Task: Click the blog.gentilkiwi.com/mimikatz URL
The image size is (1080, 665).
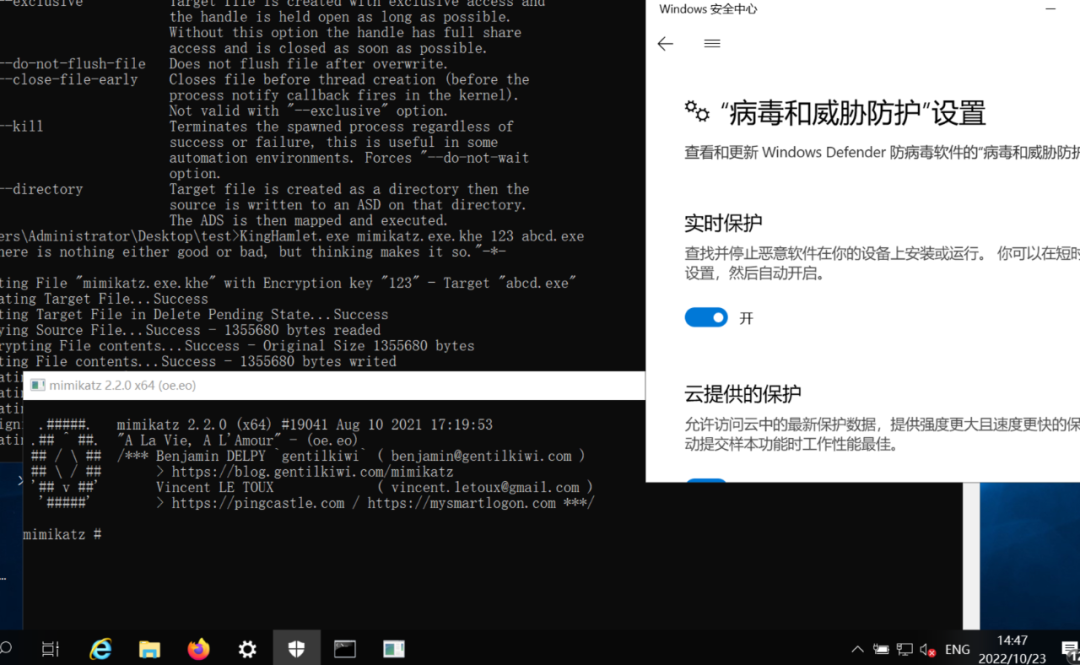Action: [312, 472]
